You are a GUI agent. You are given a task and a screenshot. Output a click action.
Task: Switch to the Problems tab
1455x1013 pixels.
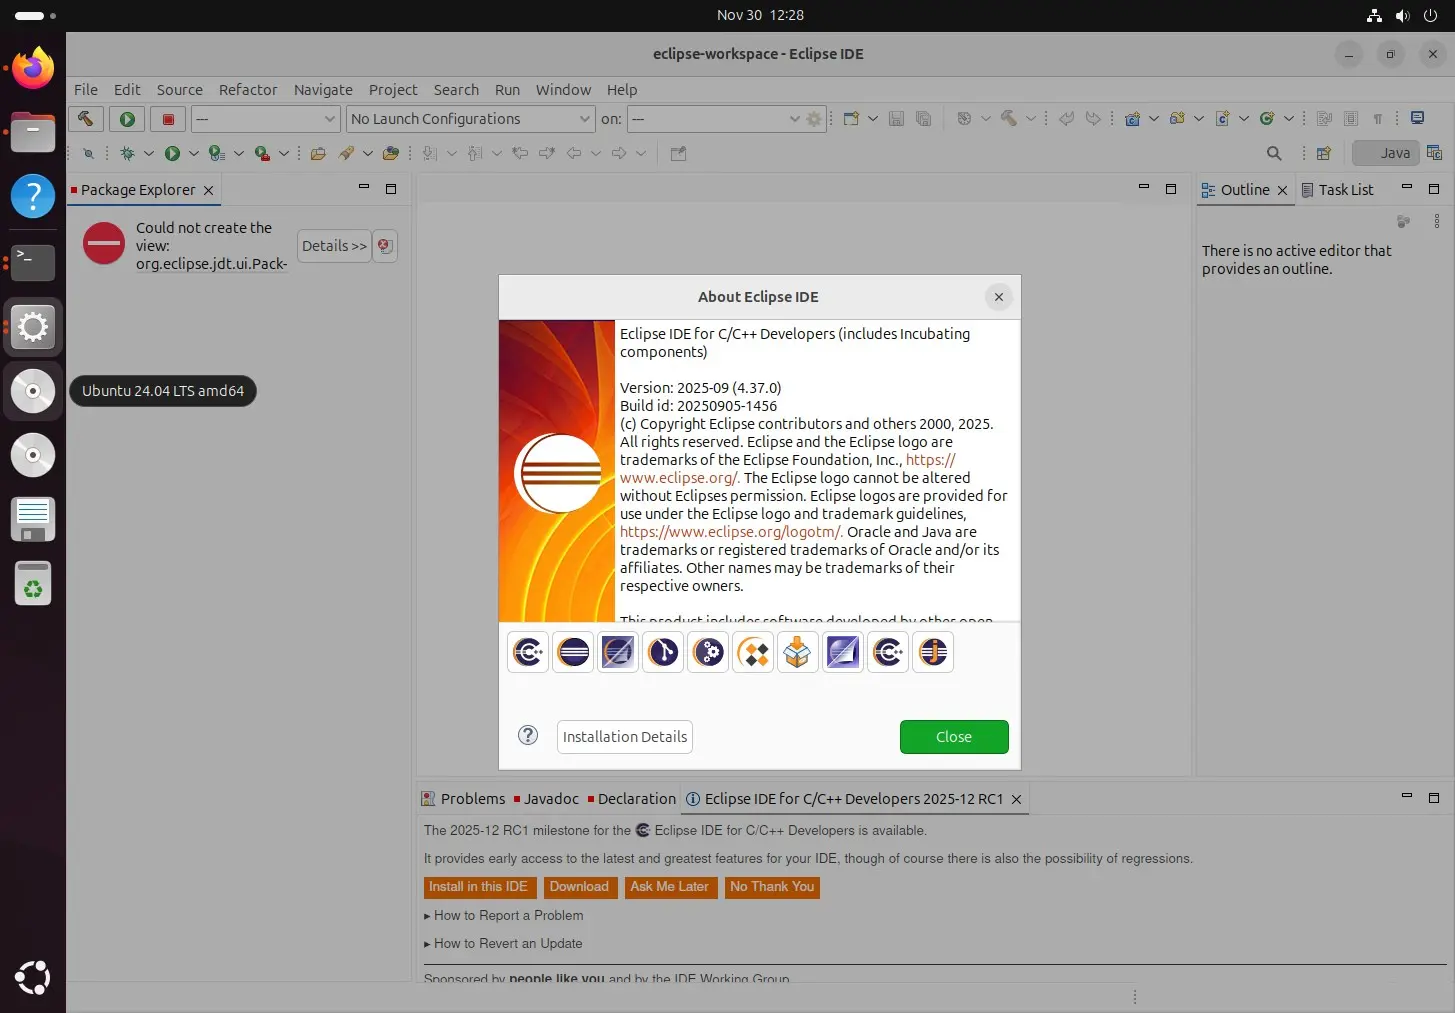[463, 799]
